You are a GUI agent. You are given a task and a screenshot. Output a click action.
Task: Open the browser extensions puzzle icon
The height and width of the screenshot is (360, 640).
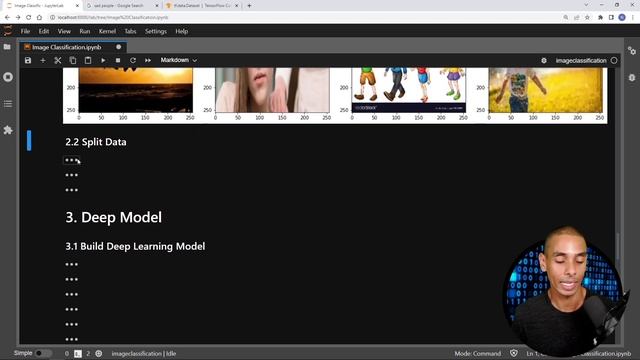[x=600, y=18]
